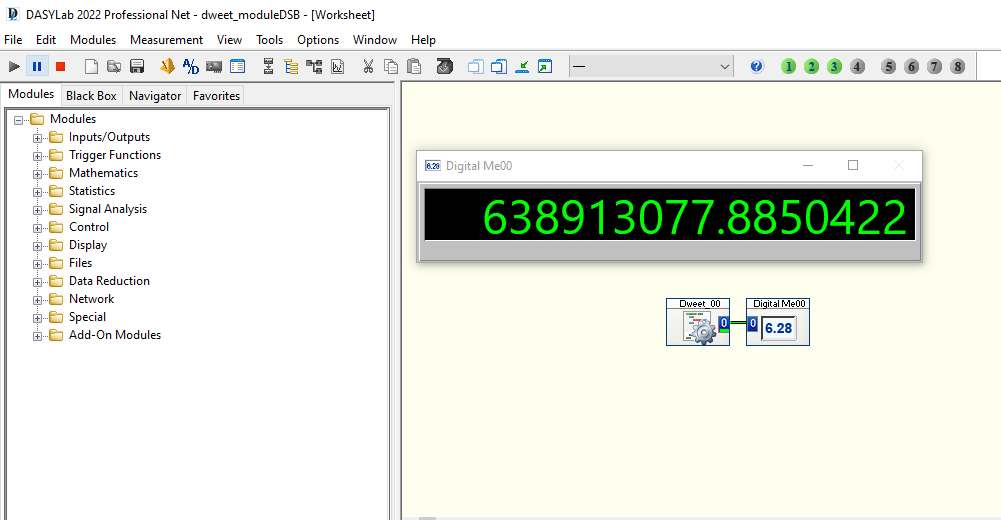Click the flowchart sequence toolbar icon
The height and width of the screenshot is (520, 1001).
click(268, 66)
